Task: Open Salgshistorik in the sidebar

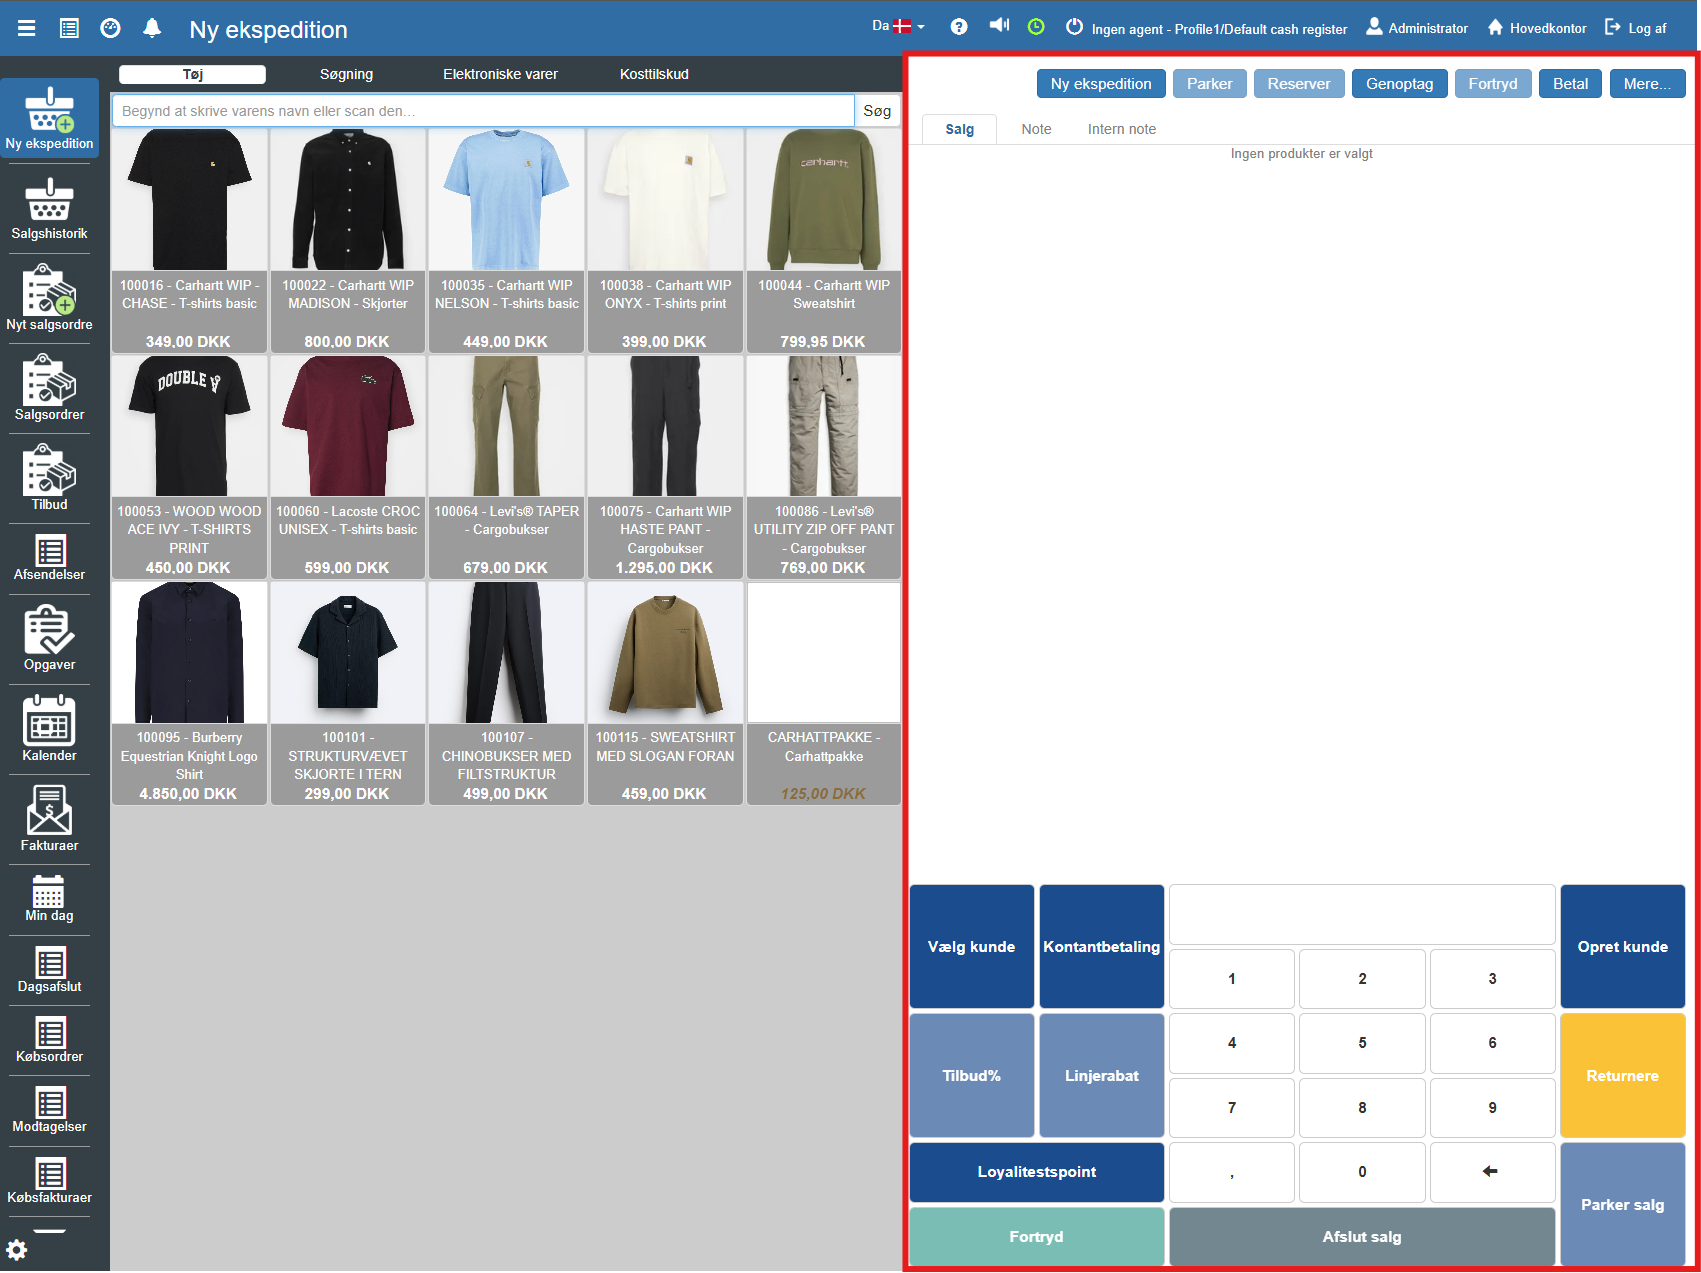Action: [50, 209]
